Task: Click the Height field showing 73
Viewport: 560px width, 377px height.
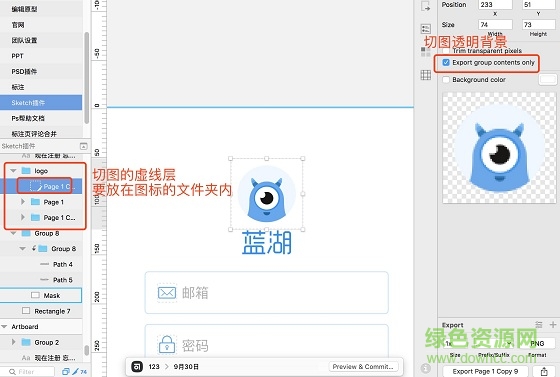Action: pyautogui.click(x=539, y=25)
